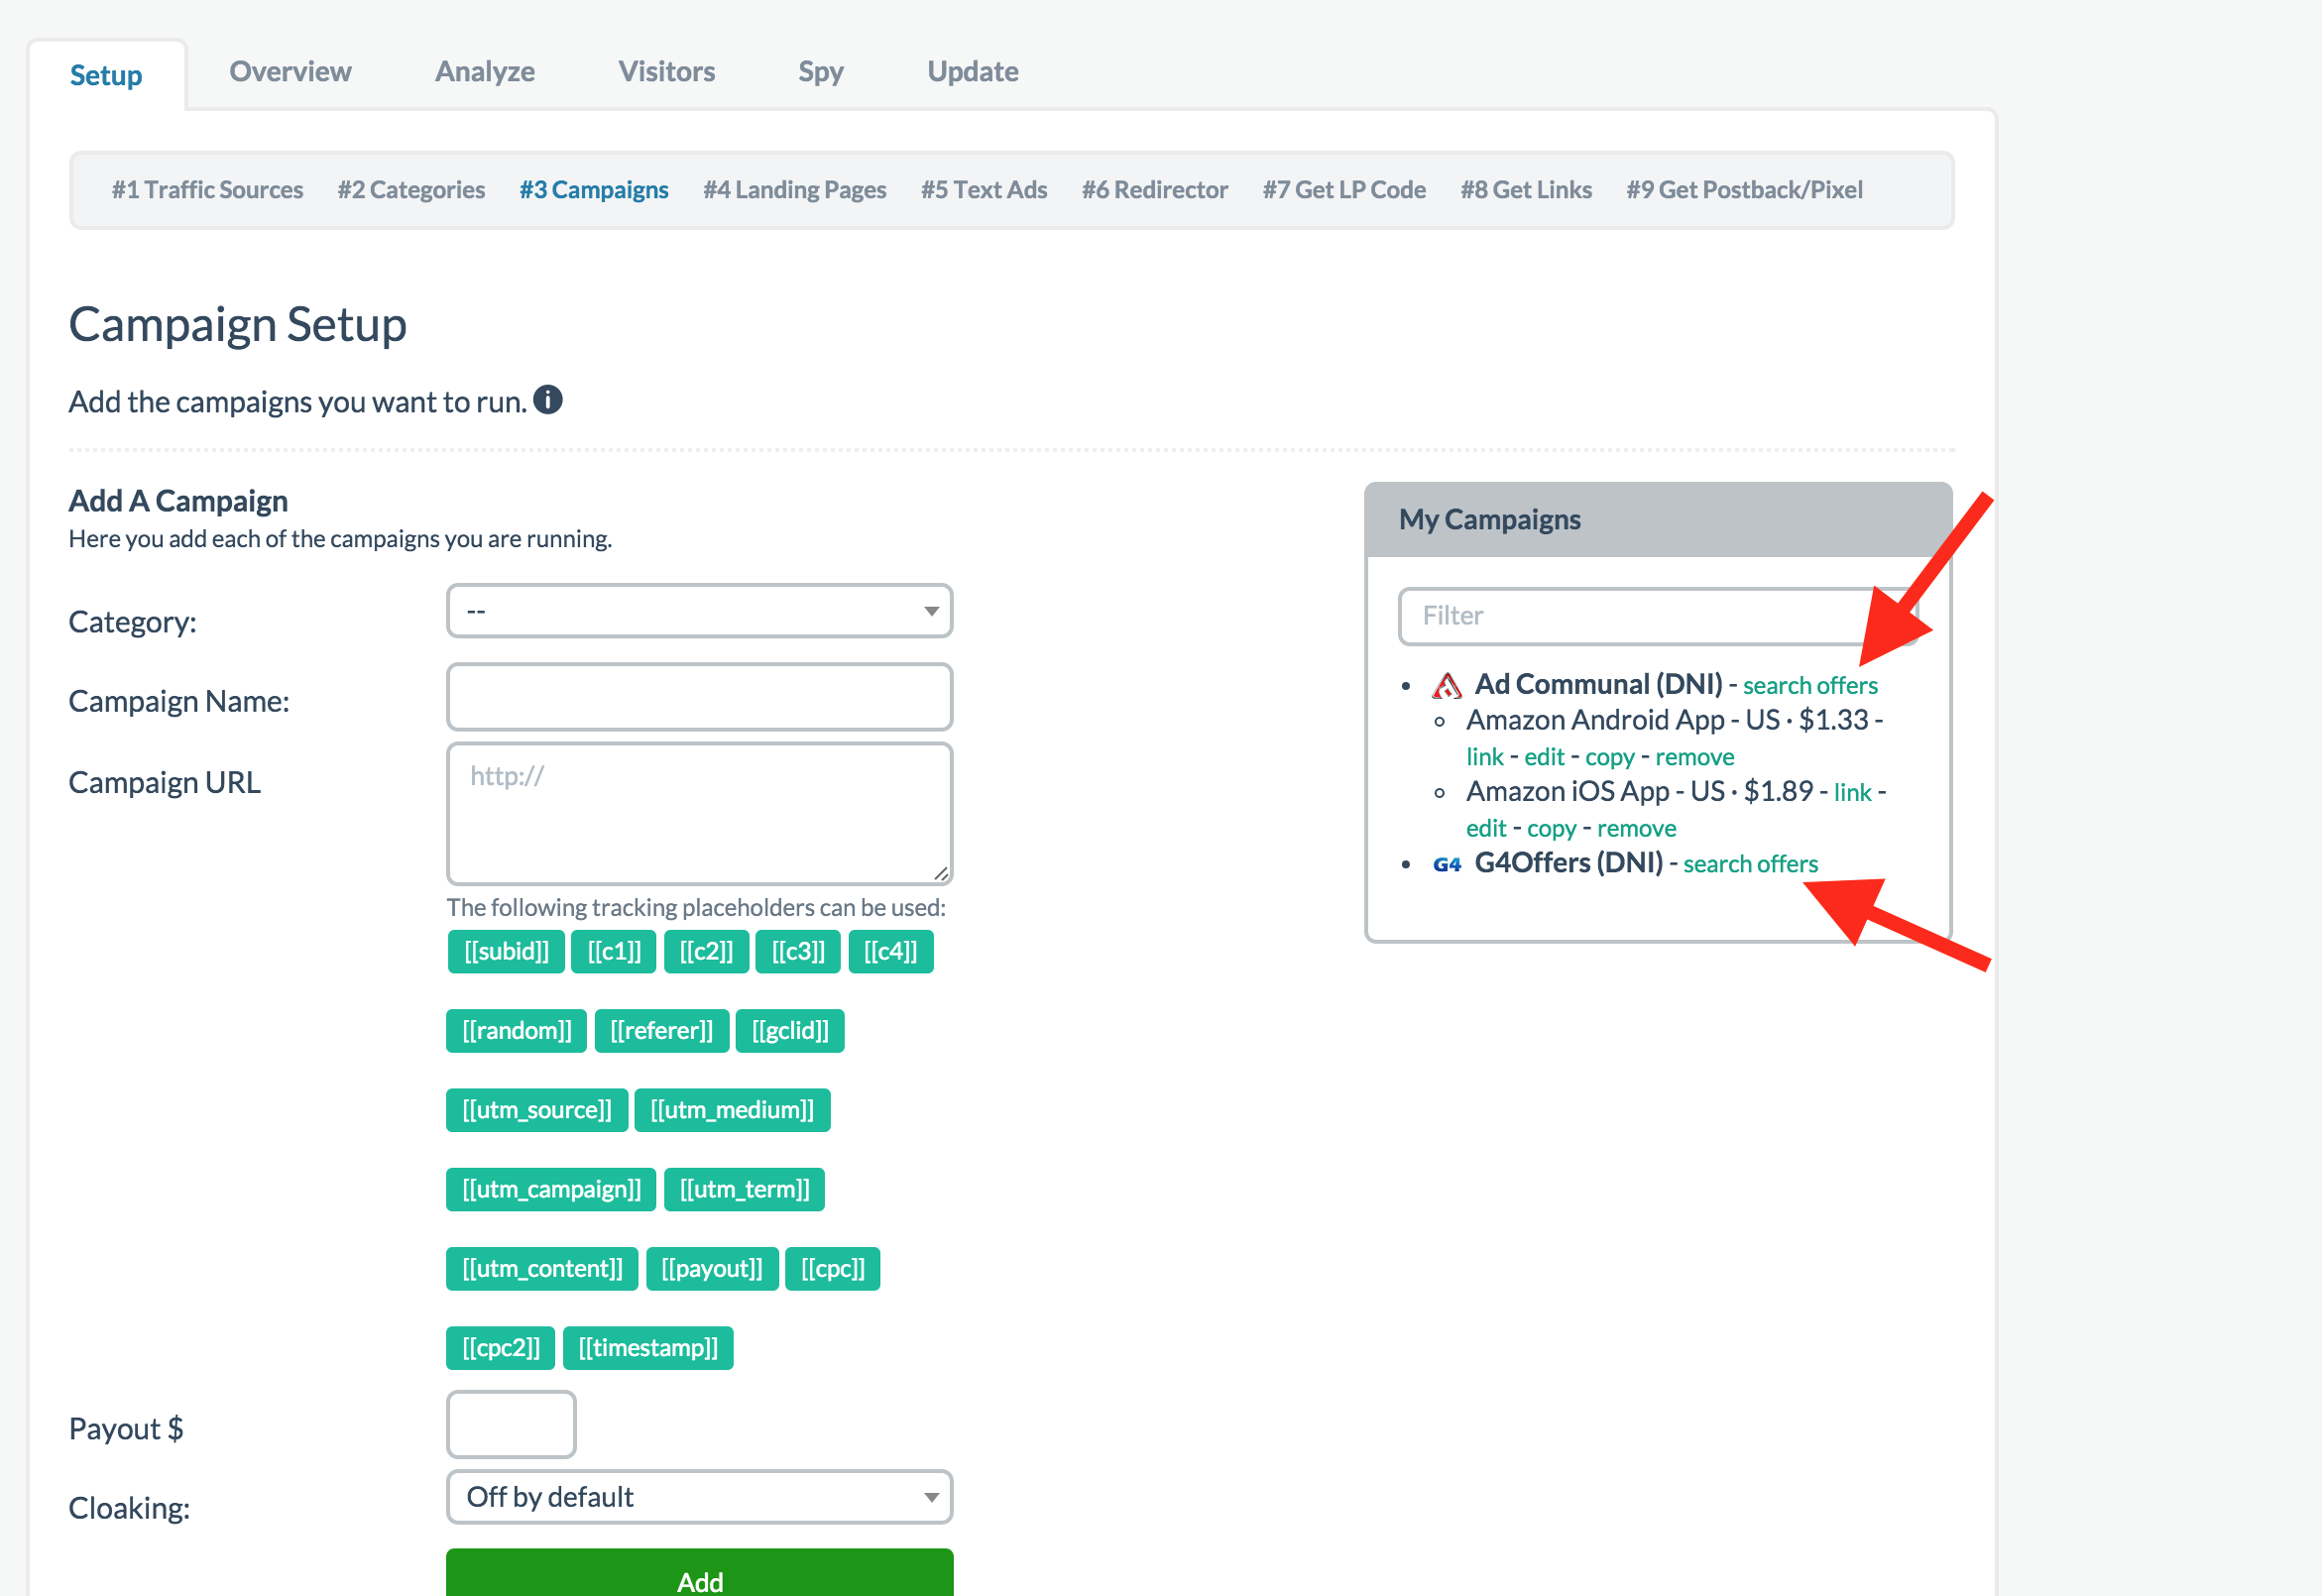
Task: Insert the [[timestamp]] placeholder tag
Action: [647, 1348]
